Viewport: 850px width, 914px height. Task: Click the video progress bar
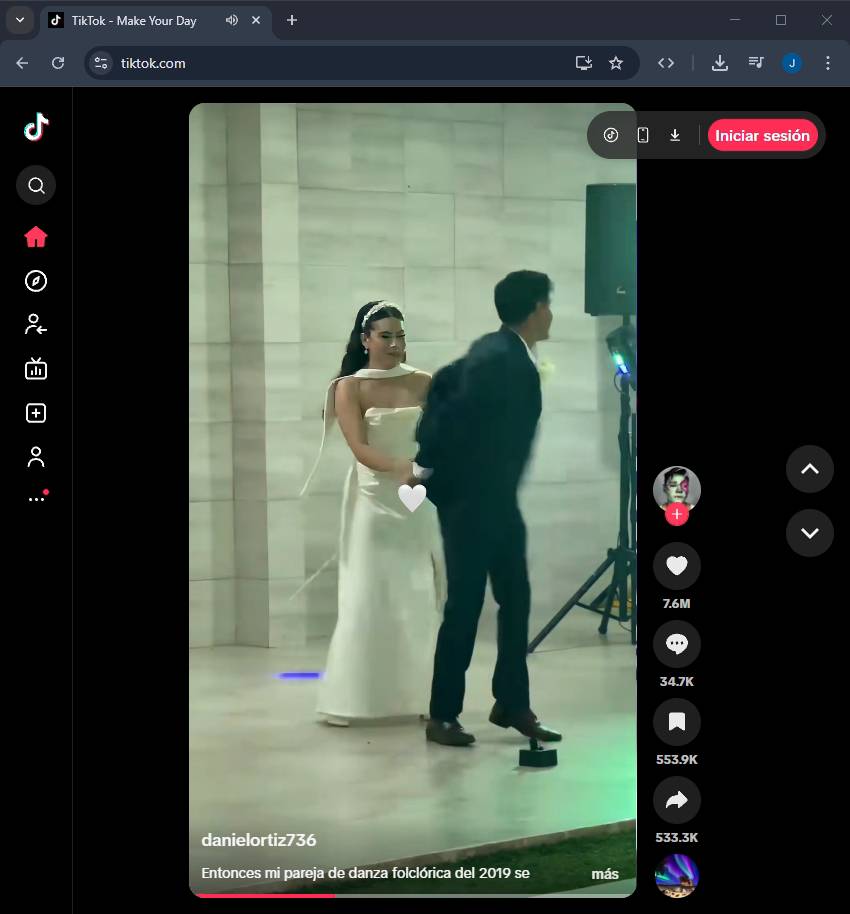pyautogui.click(x=412, y=895)
